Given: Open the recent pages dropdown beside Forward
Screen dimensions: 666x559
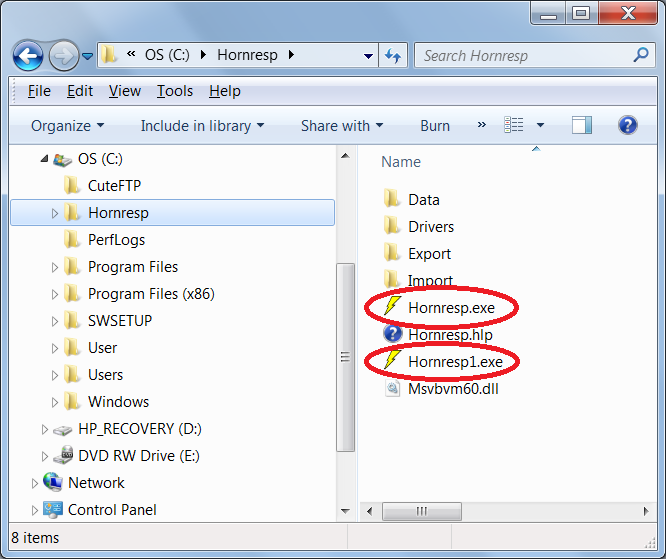Looking at the screenshot, I should pyautogui.click(x=87, y=56).
